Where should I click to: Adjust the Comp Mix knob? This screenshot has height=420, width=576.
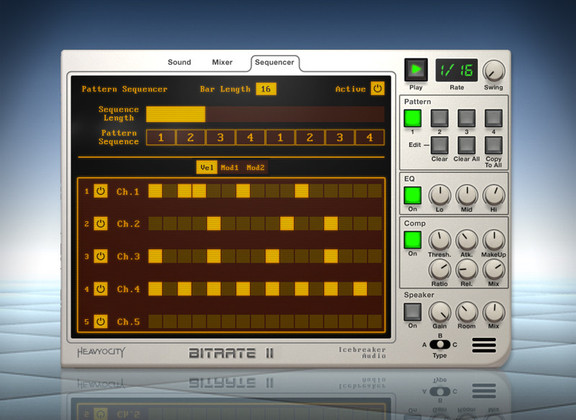pyautogui.click(x=494, y=269)
